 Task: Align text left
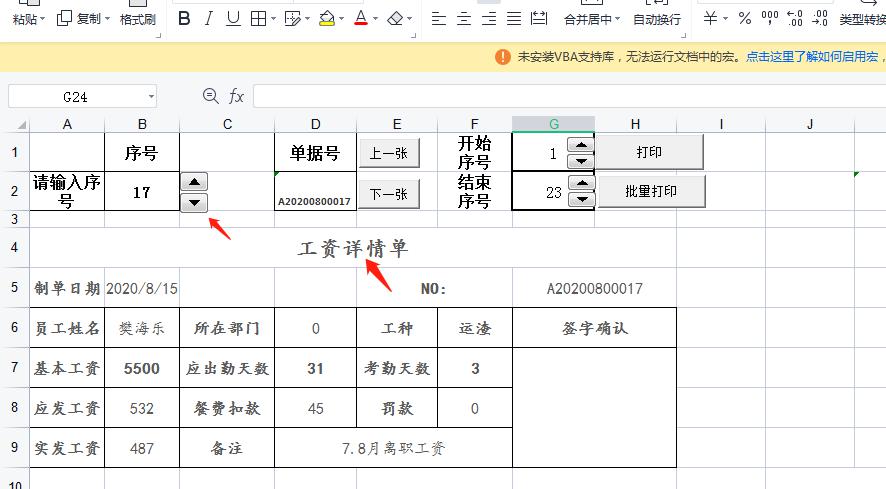tap(439, 19)
